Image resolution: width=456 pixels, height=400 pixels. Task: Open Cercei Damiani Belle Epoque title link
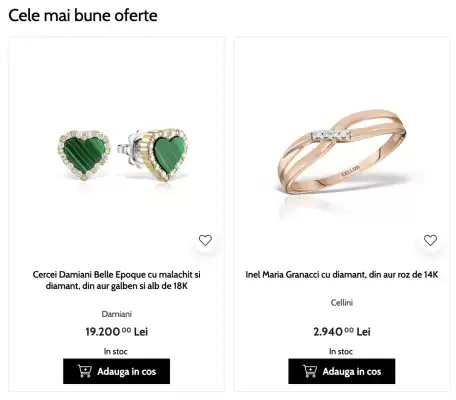click(x=116, y=280)
